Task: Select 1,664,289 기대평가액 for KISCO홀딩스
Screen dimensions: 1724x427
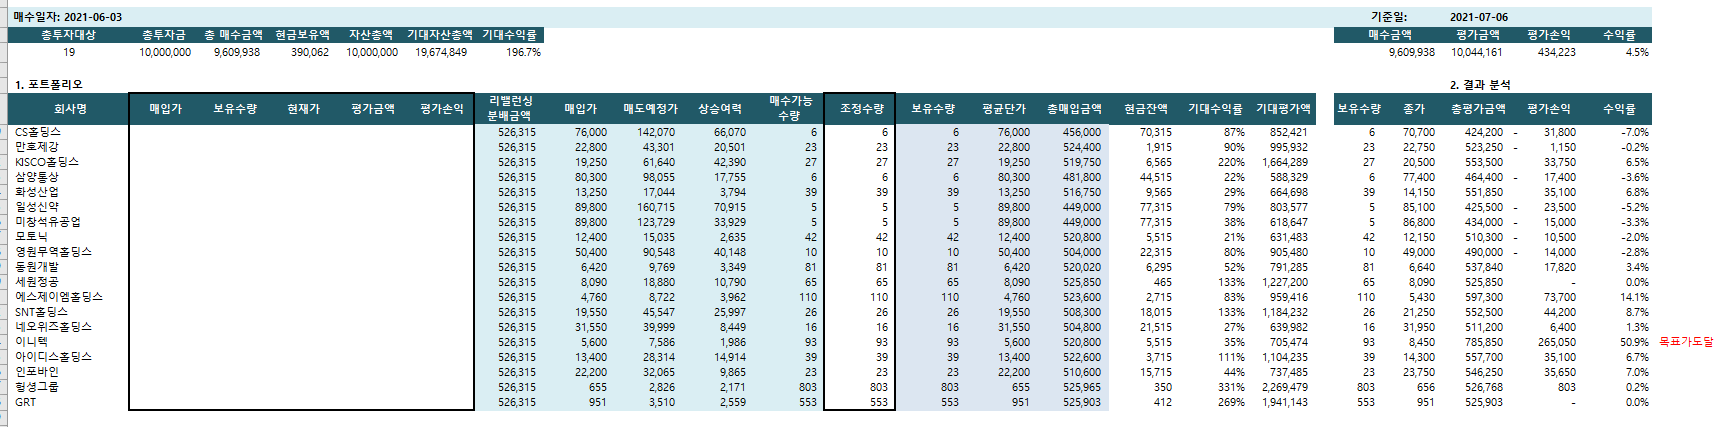Action: pos(1285,162)
